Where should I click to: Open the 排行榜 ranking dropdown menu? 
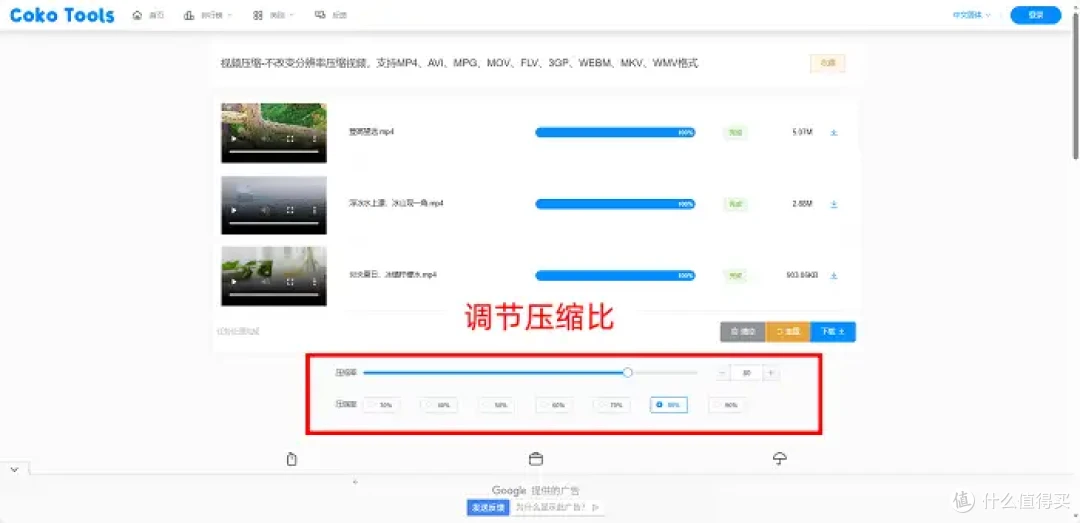(x=208, y=15)
